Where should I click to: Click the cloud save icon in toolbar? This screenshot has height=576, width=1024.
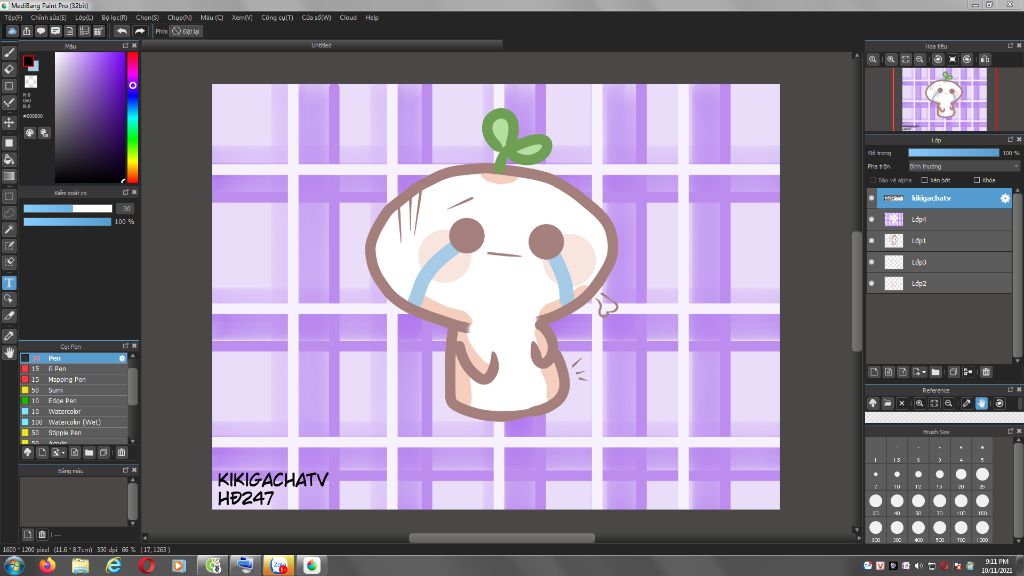(x=12, y=31)
